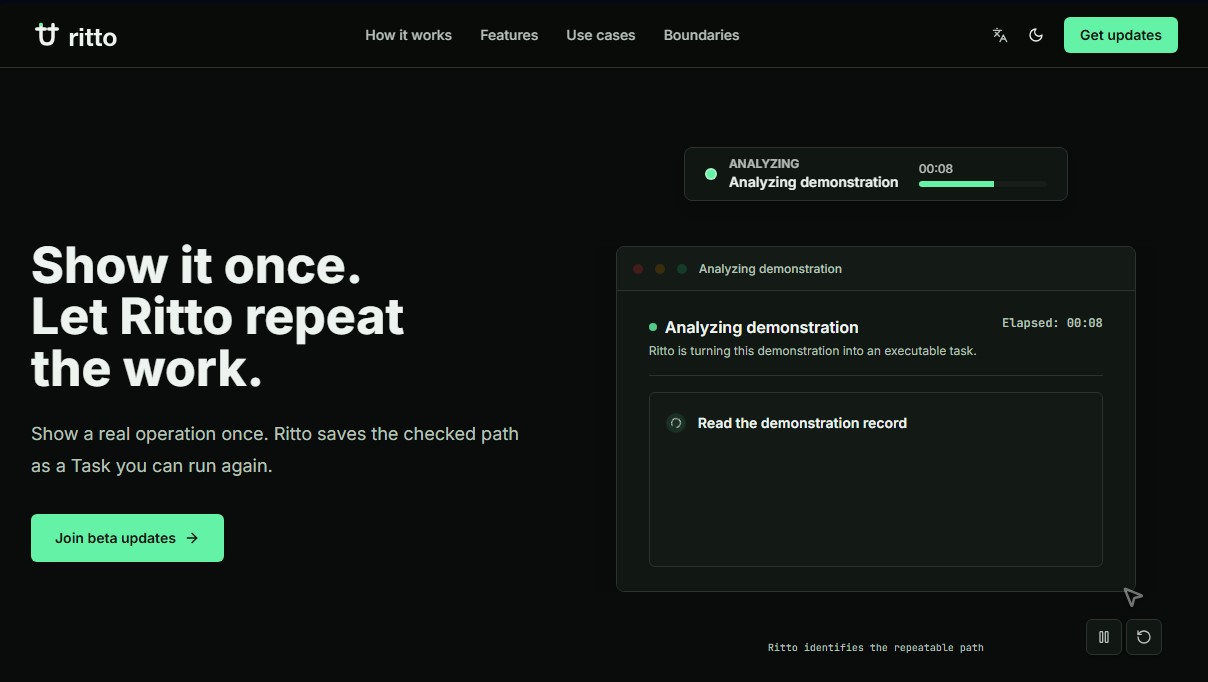This screenshot has width=1208, height=682.
Task: Click the Elapsed: 00:08 timer text
Action: [x=1052, y=323]
